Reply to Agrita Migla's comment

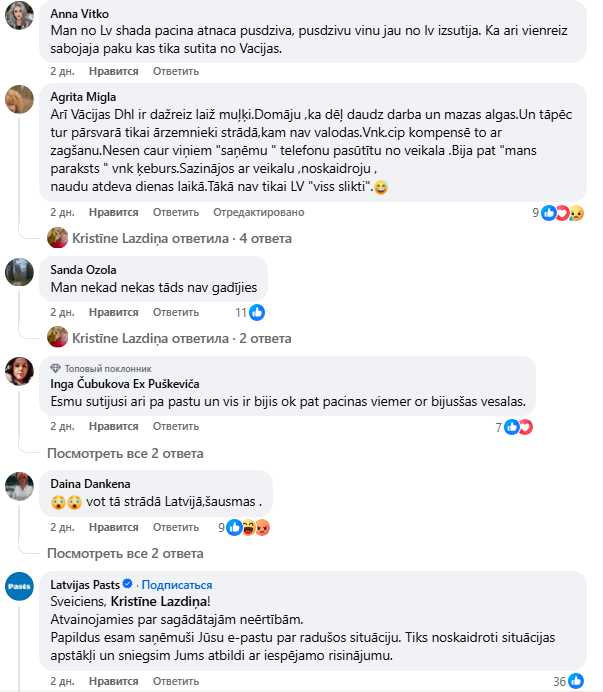[176, 212]
